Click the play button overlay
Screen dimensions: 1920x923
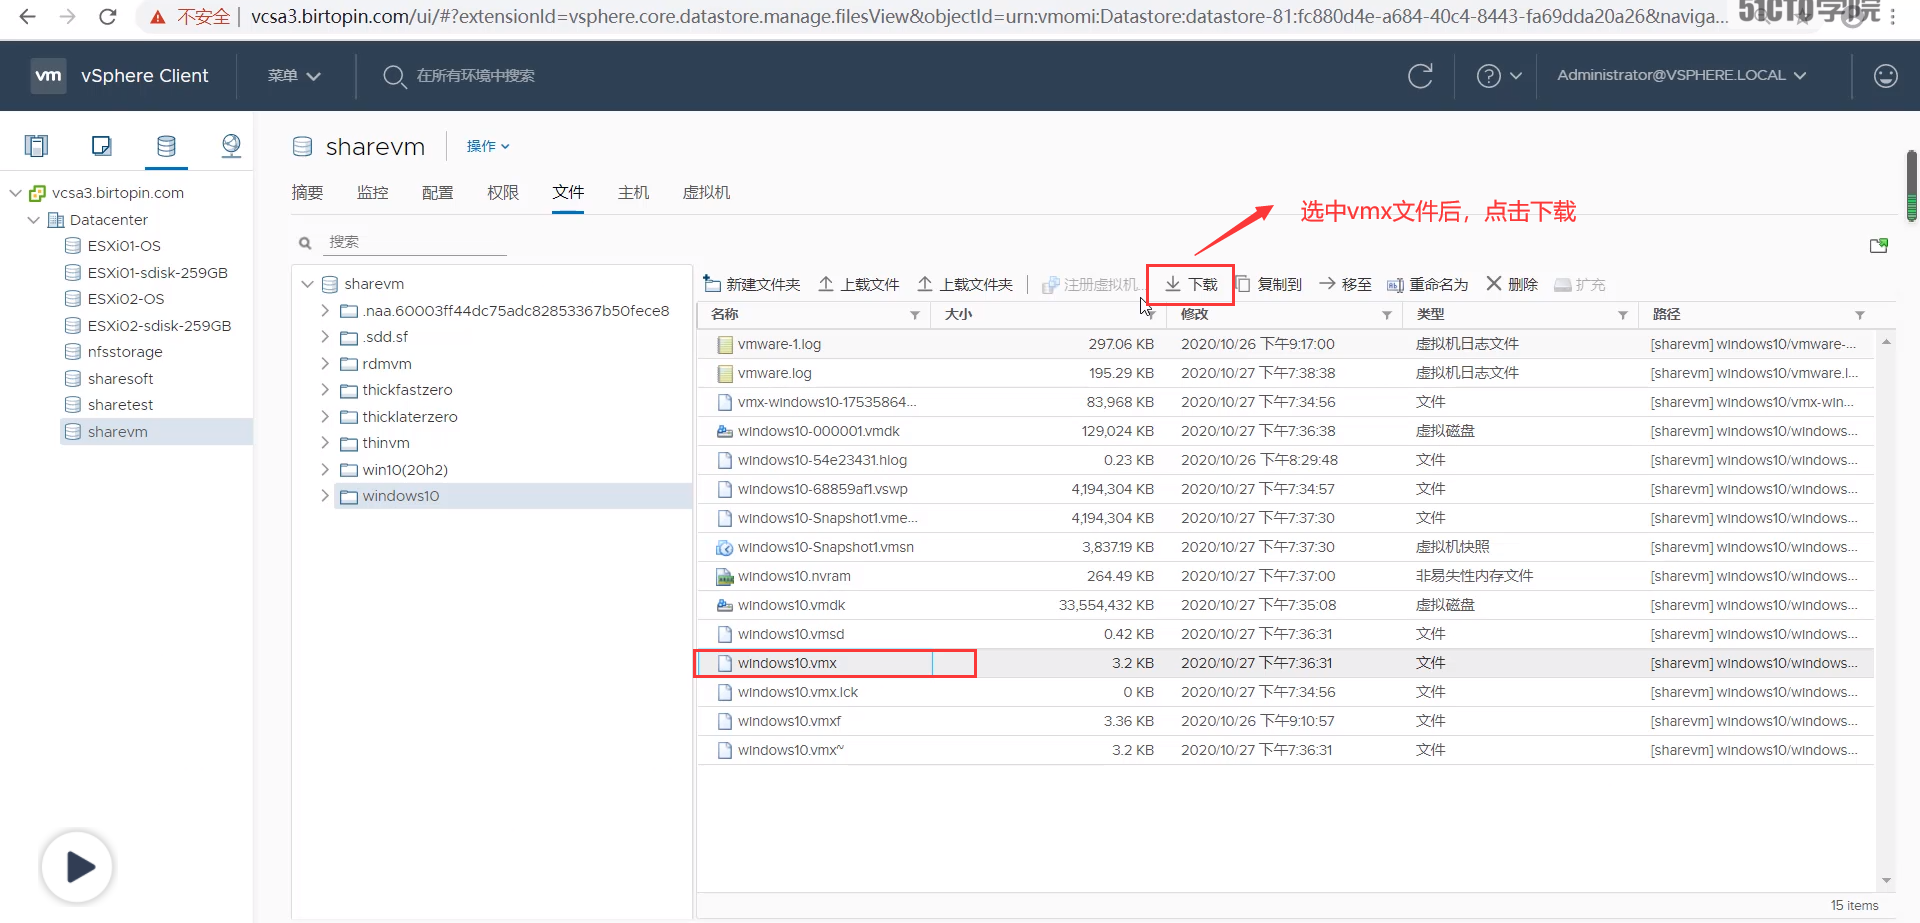(x=77, y=866)
